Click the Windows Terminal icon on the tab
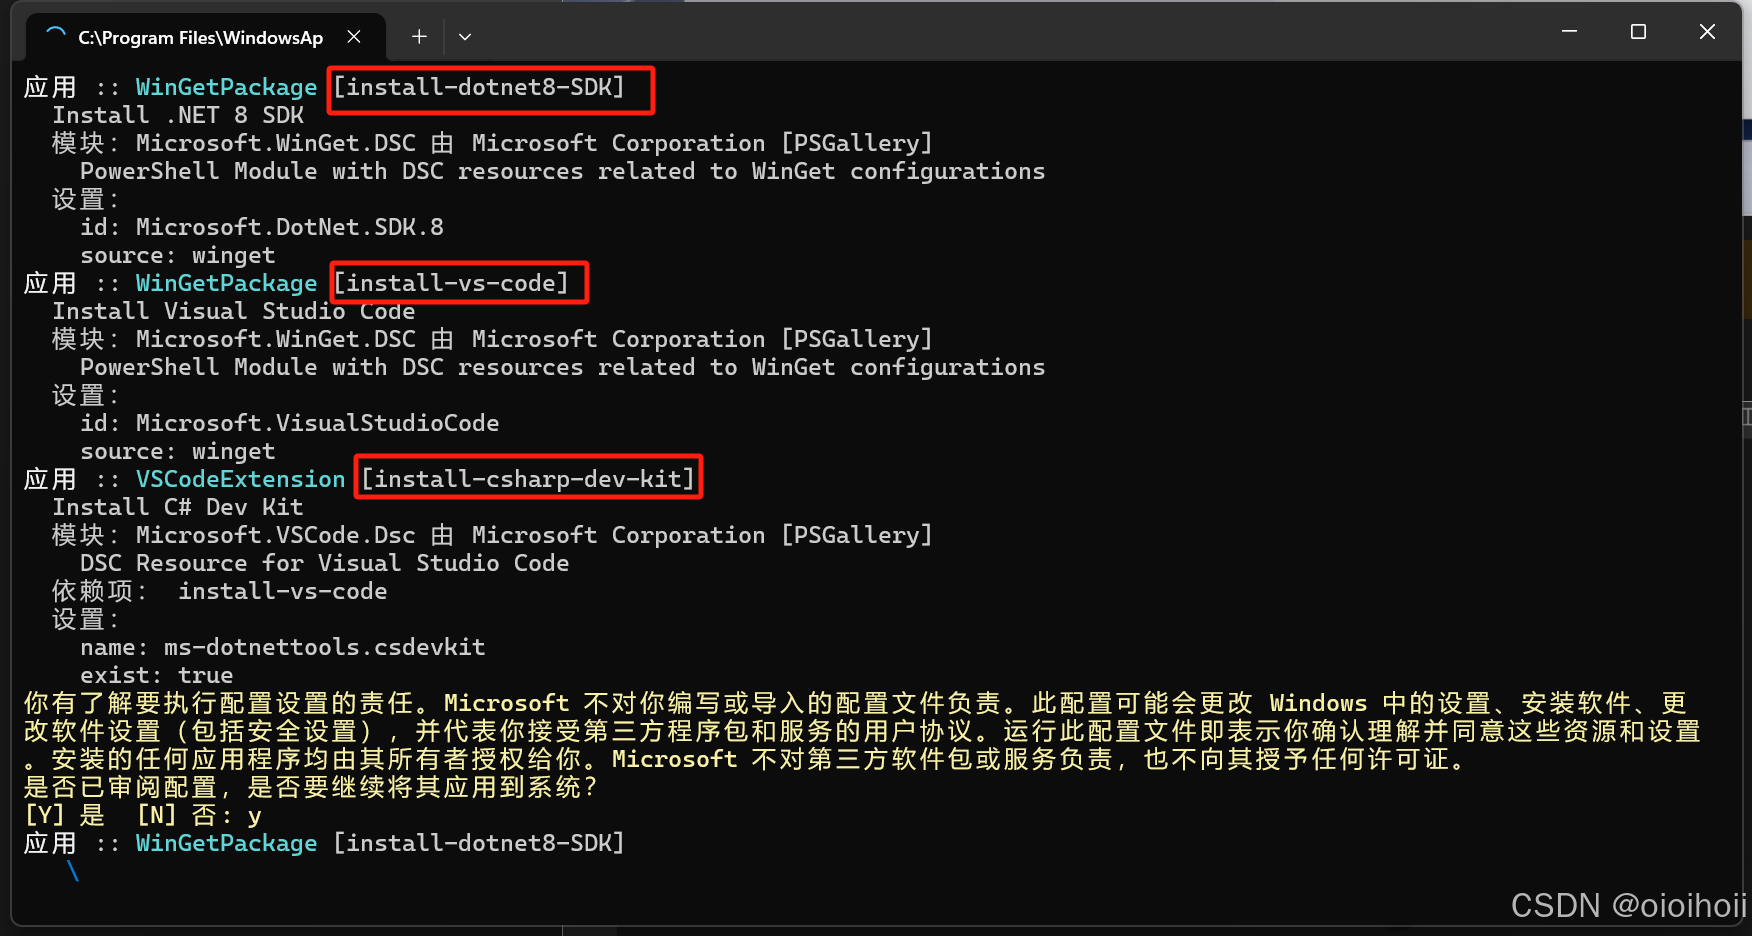Screen dimensions: 1752x936 [x=54, y=36]
